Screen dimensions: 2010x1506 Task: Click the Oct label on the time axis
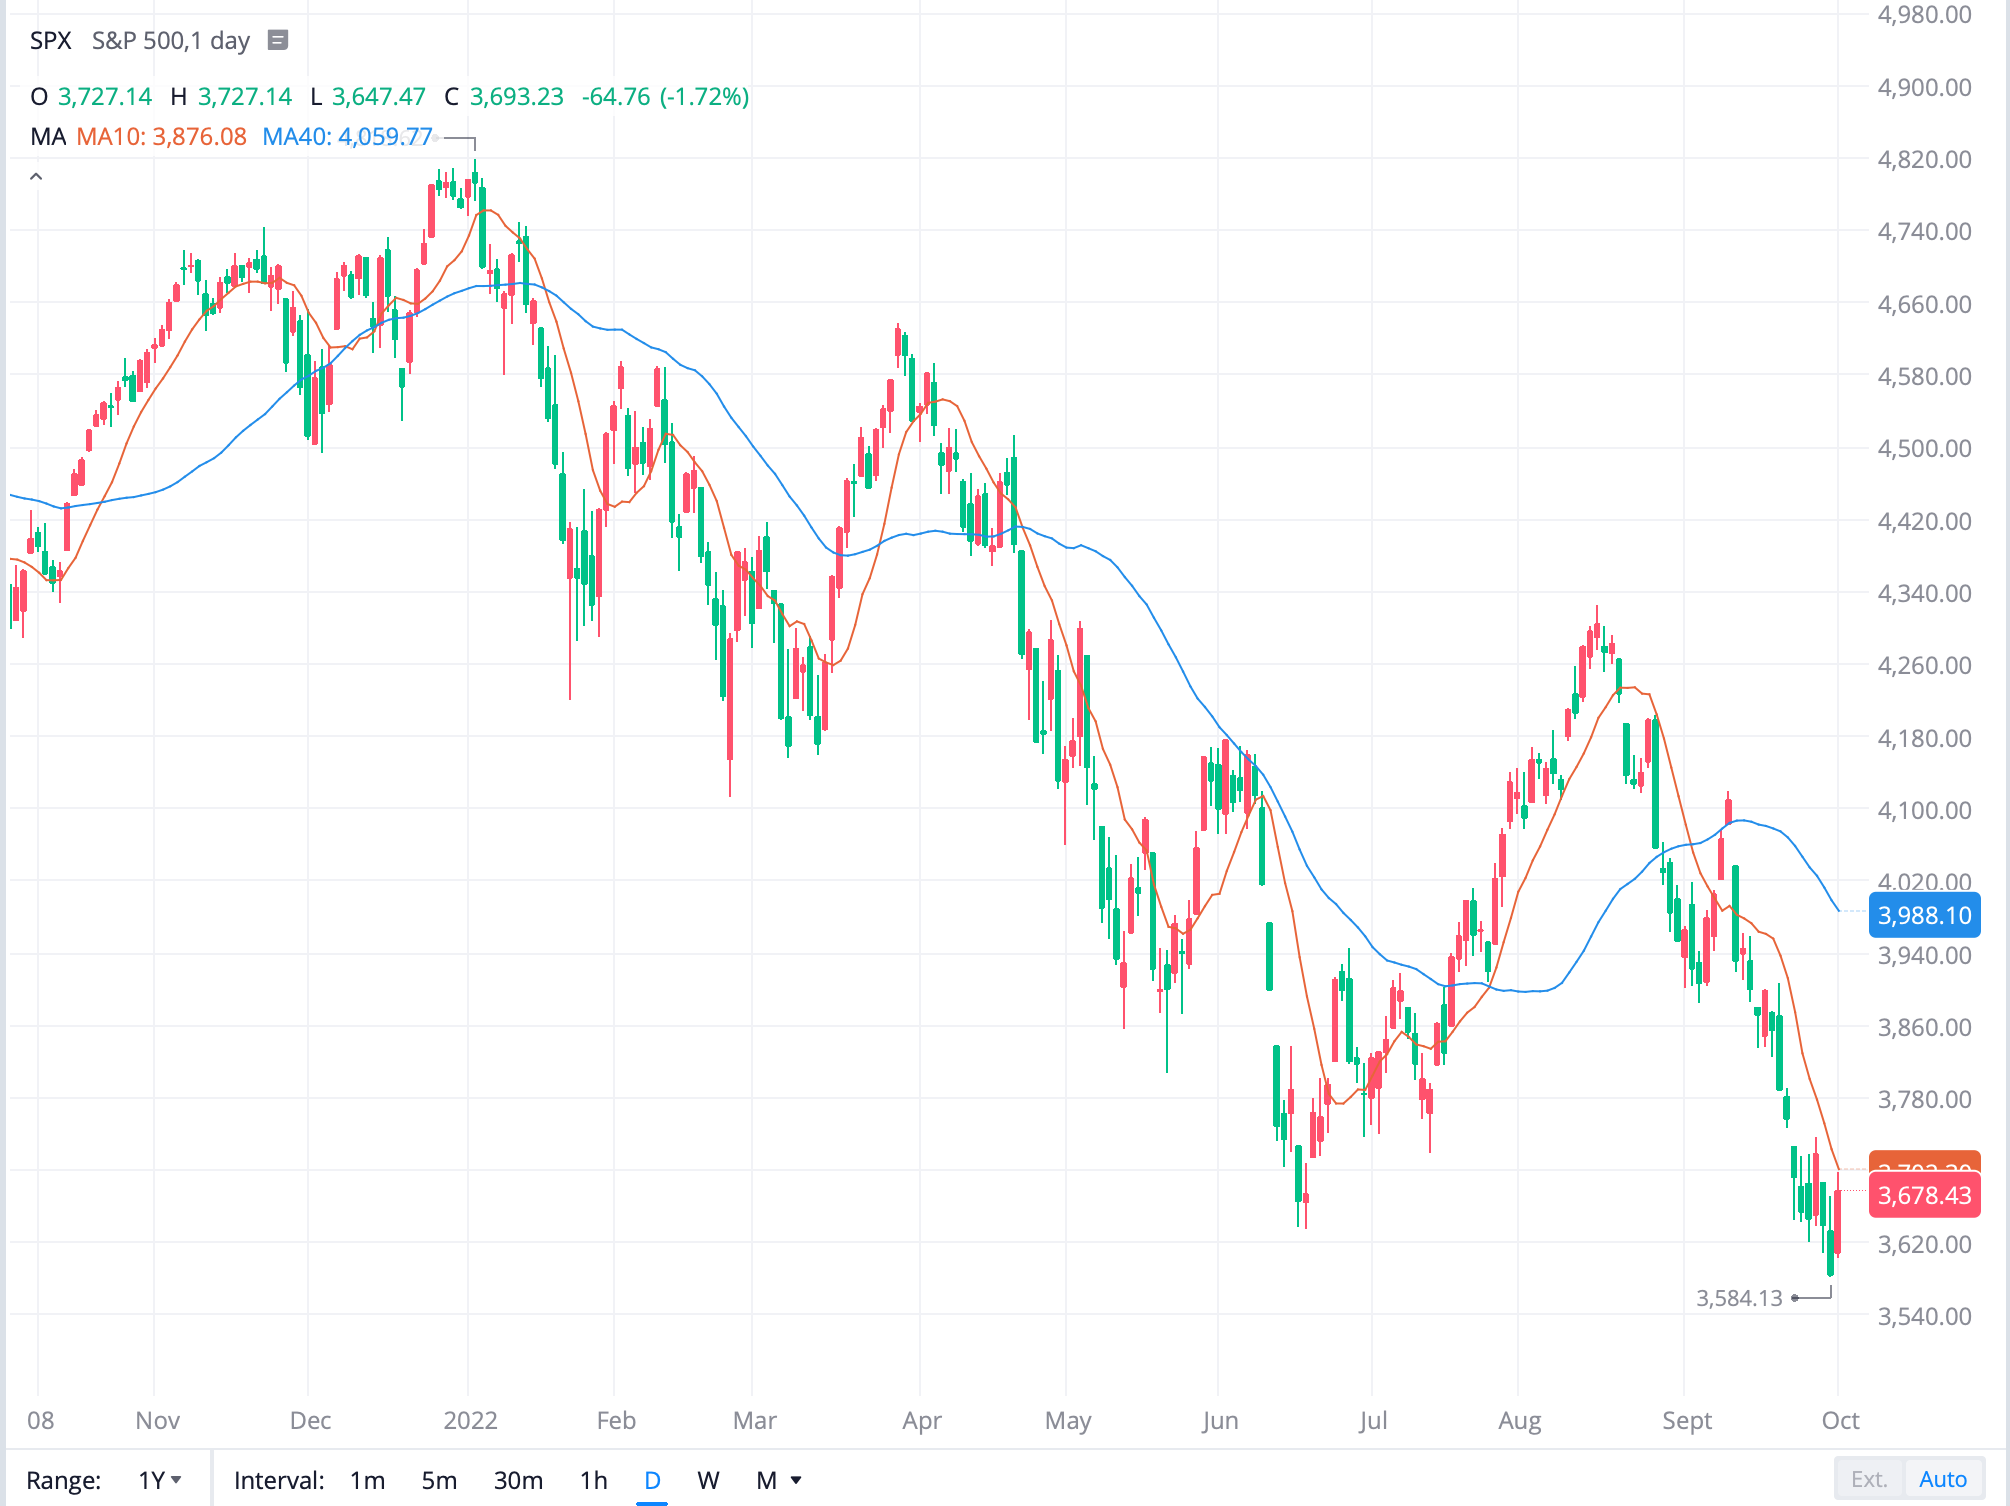(x=1840, y=1420)
